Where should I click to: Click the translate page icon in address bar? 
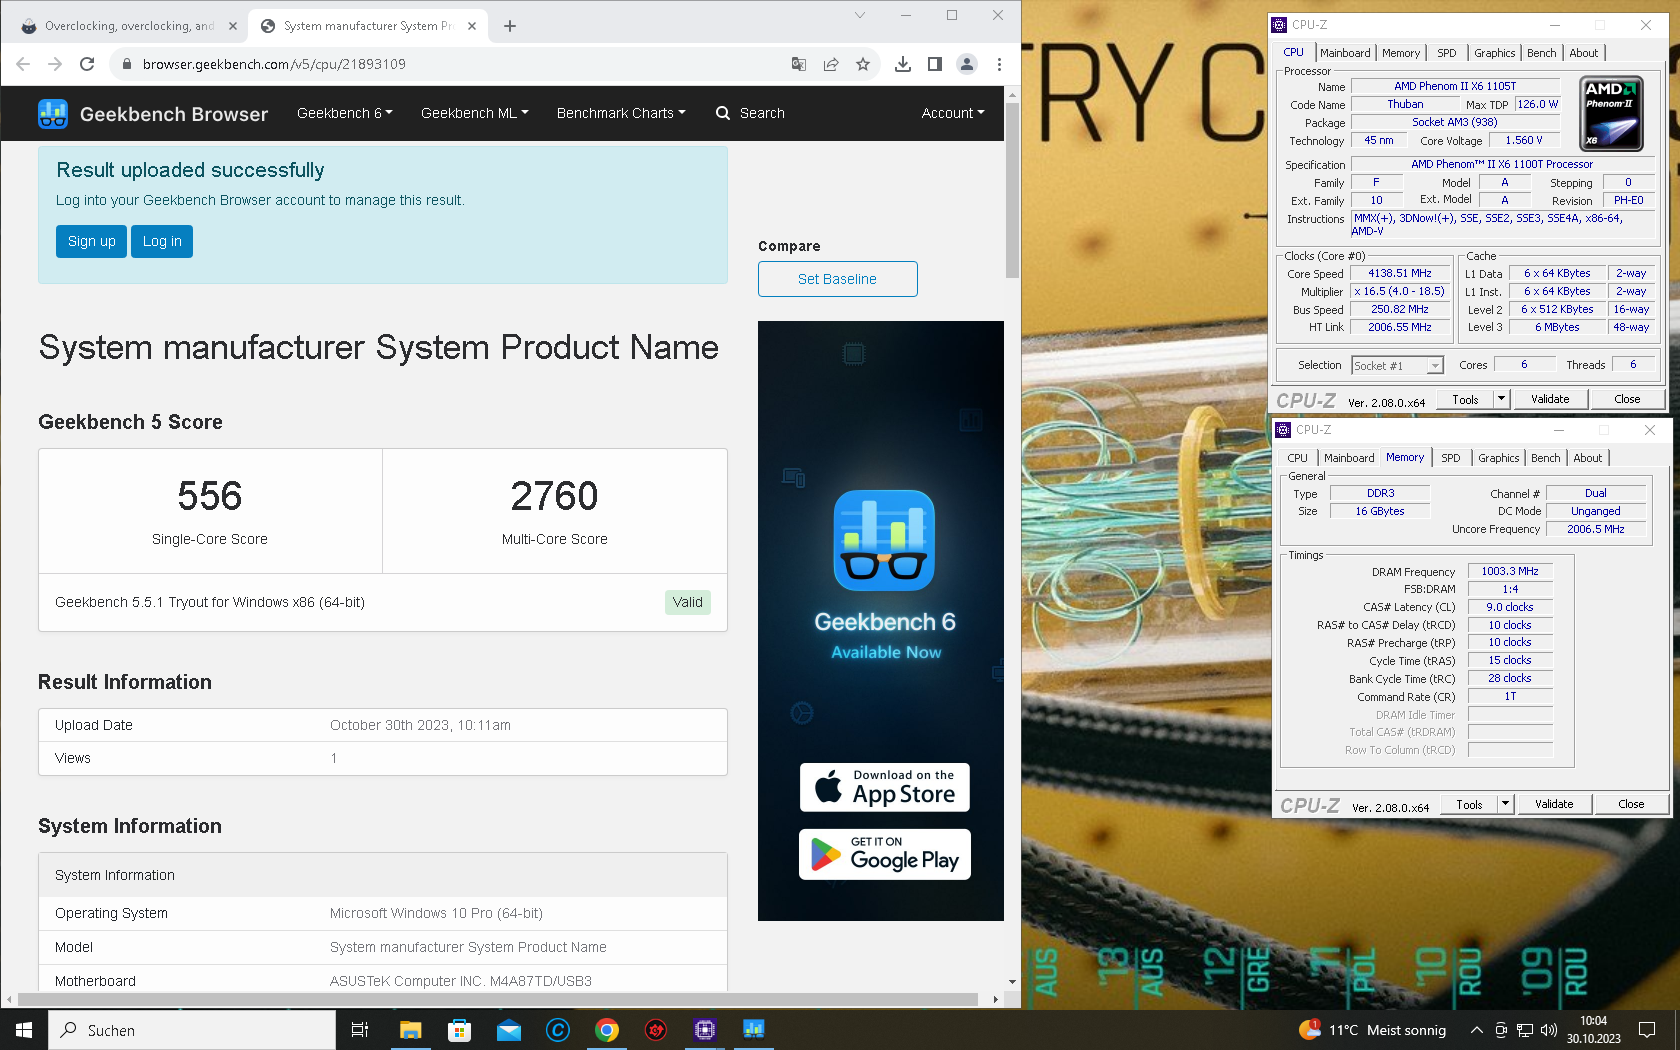point(799,64)
